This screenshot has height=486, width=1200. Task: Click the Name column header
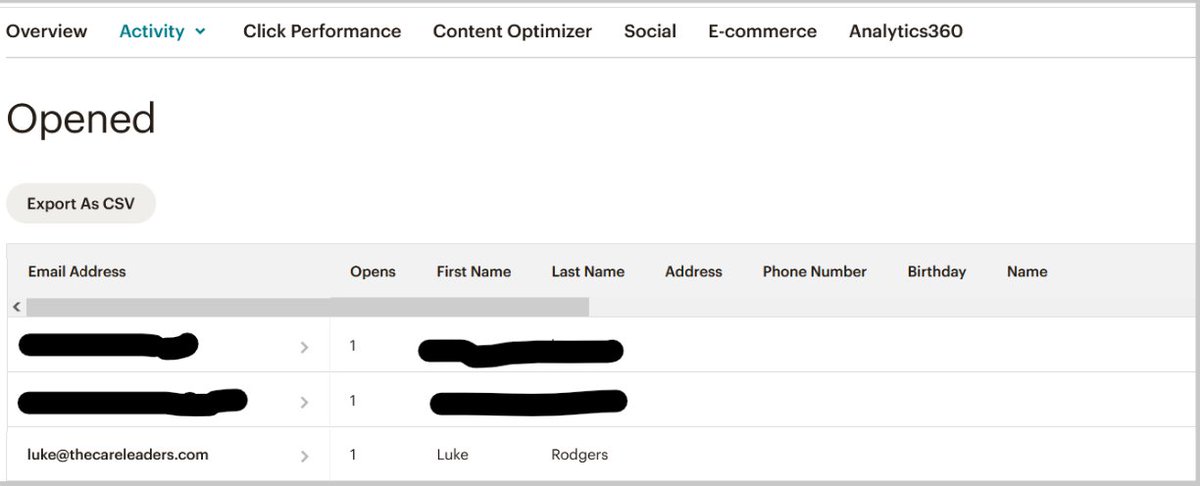(x=1027, y=271)
